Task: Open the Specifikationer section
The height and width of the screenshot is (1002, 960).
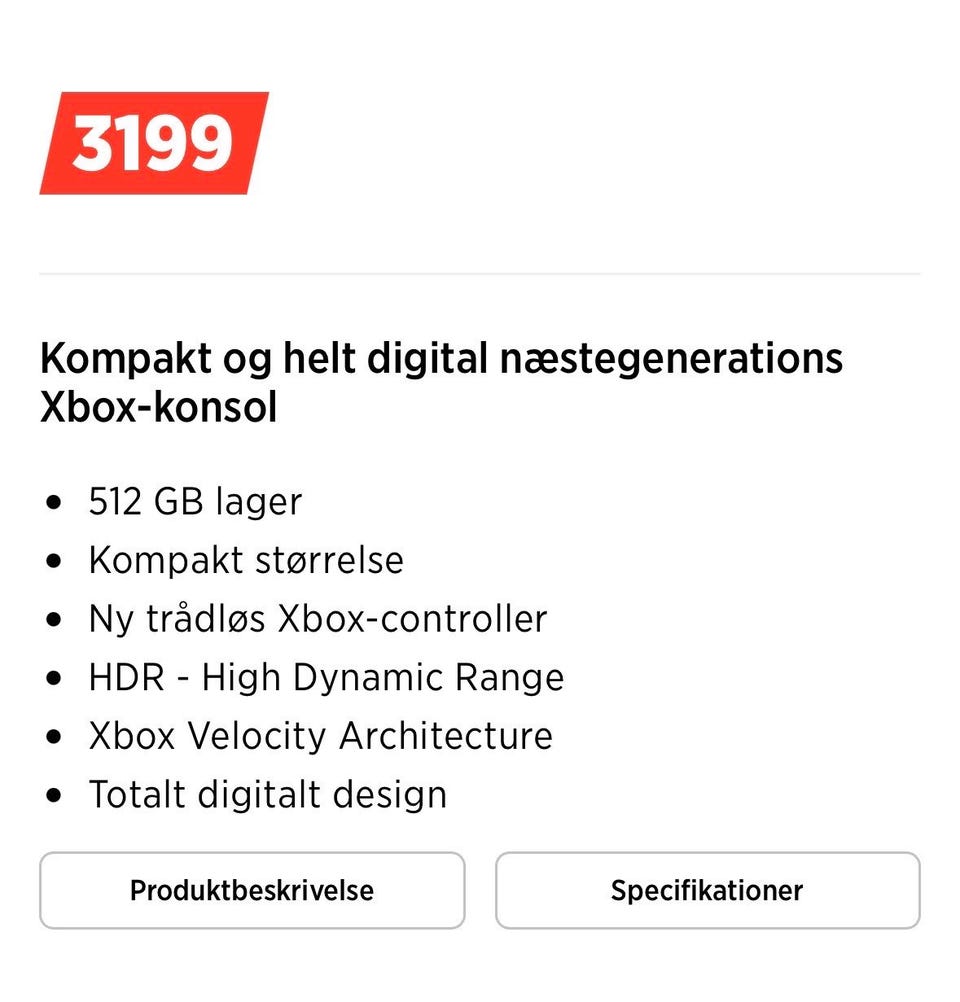Action: pos(707,890)
